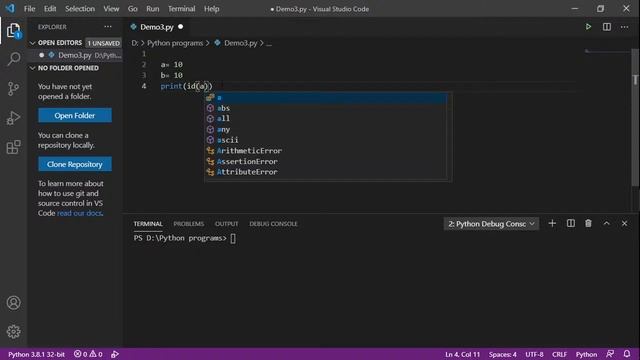Screen dimensions: 640x360
Task: Open the Accounts menu icon
Action: pyautogui.click(x=13, y=302)
